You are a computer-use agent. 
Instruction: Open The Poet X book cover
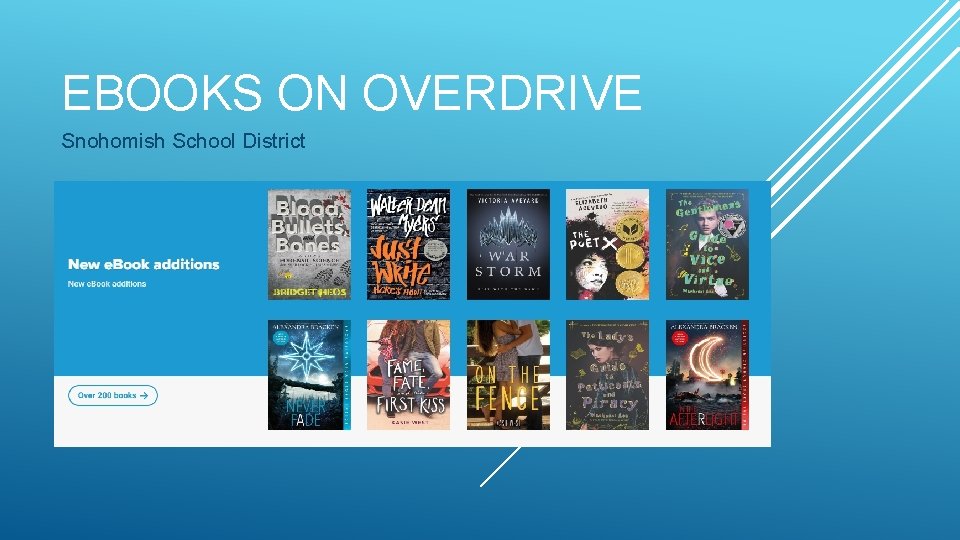[607, 244]
